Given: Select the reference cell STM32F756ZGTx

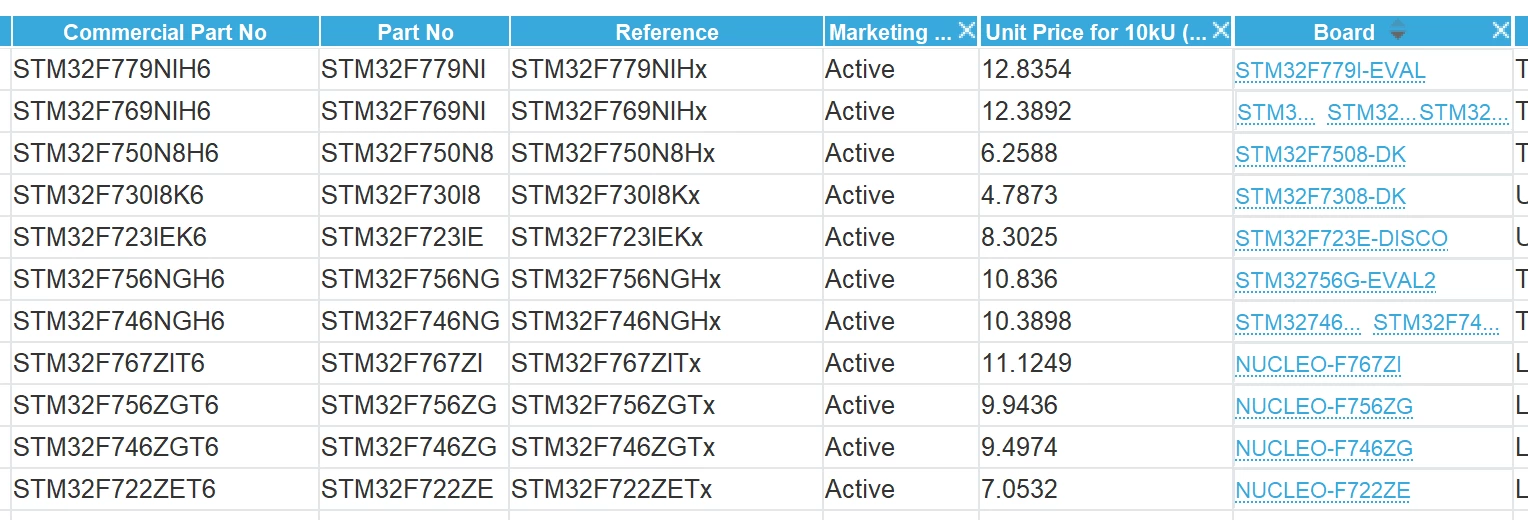Looking at the screenshot, I should pyautogui.click(x=613, y=406).
